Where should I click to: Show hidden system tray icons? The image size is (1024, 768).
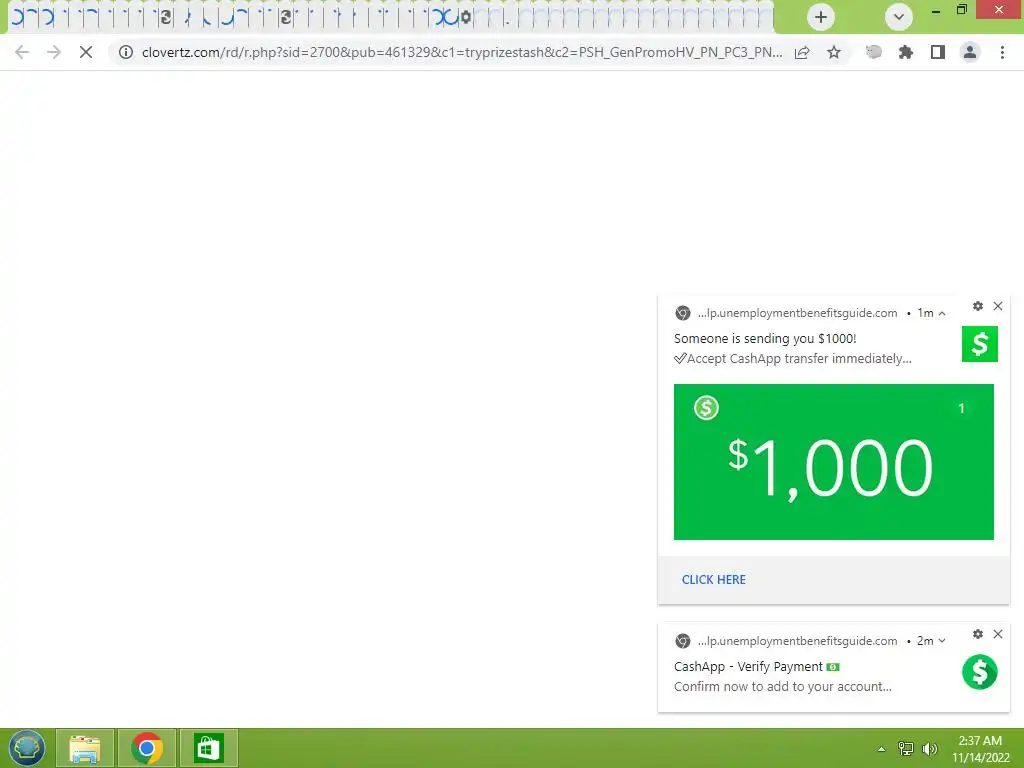tap(882, 749)
